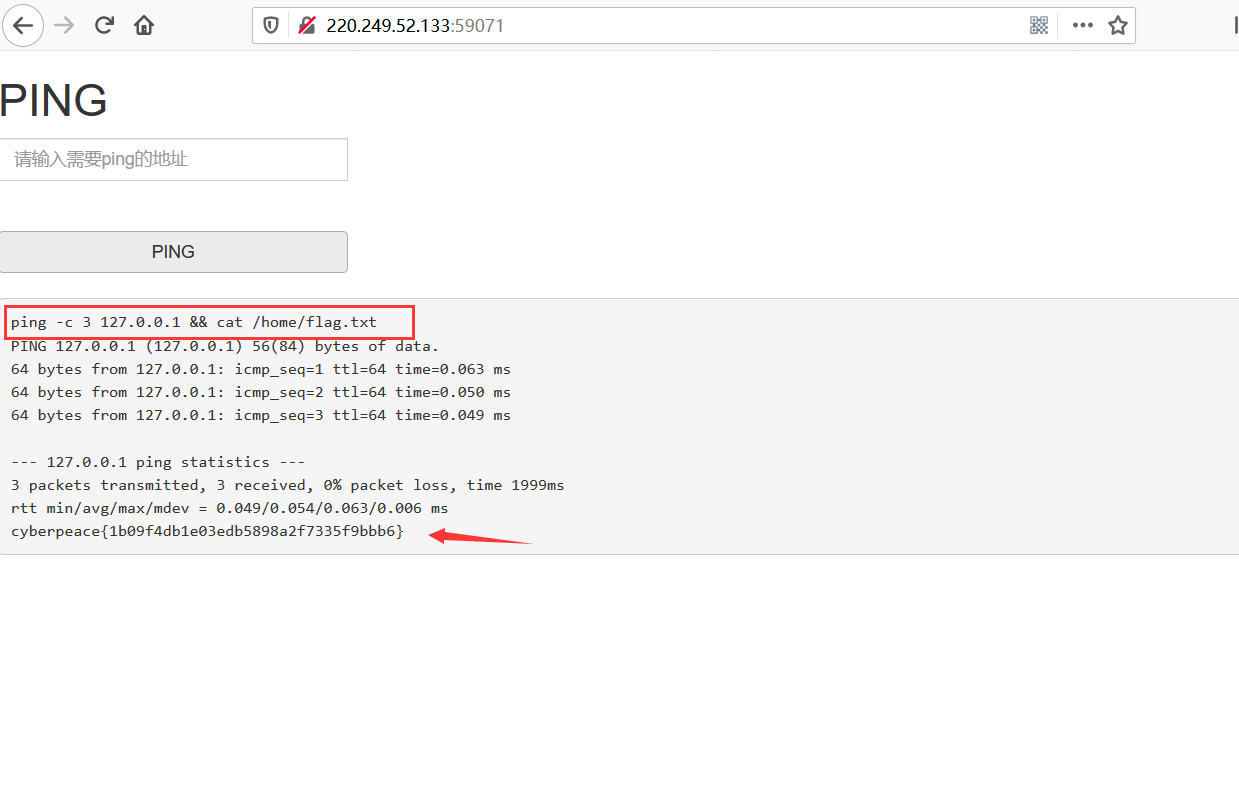Reload the current page
The image size is (1239, 789).
tap(104, 26)
